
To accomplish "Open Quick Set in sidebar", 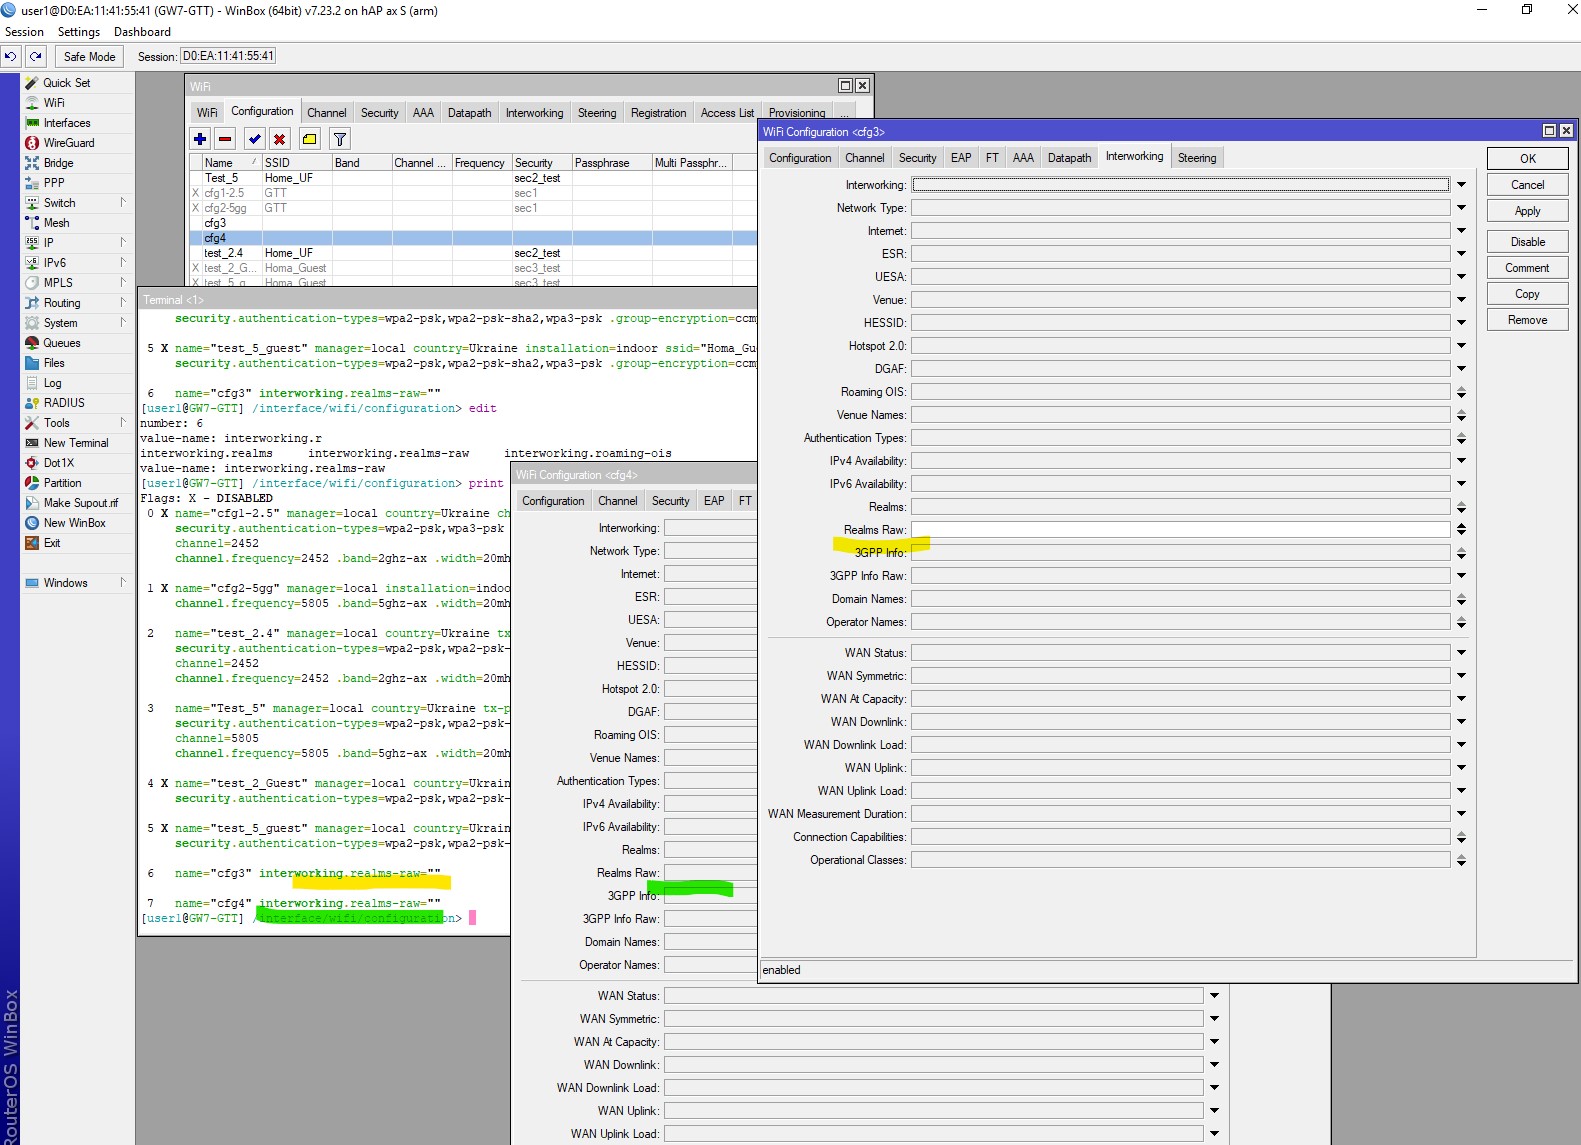I will (66, 83).
